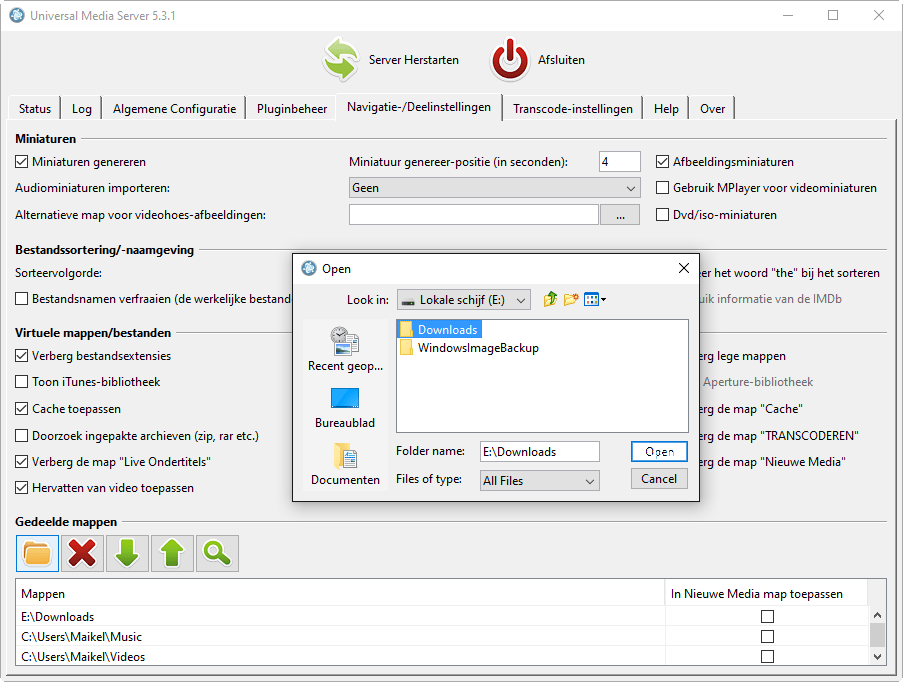Check Nieuwe Media box for E:\Downloads
Image resolution: width=903 pixels, height=682 pixels.
pos(767,617)
